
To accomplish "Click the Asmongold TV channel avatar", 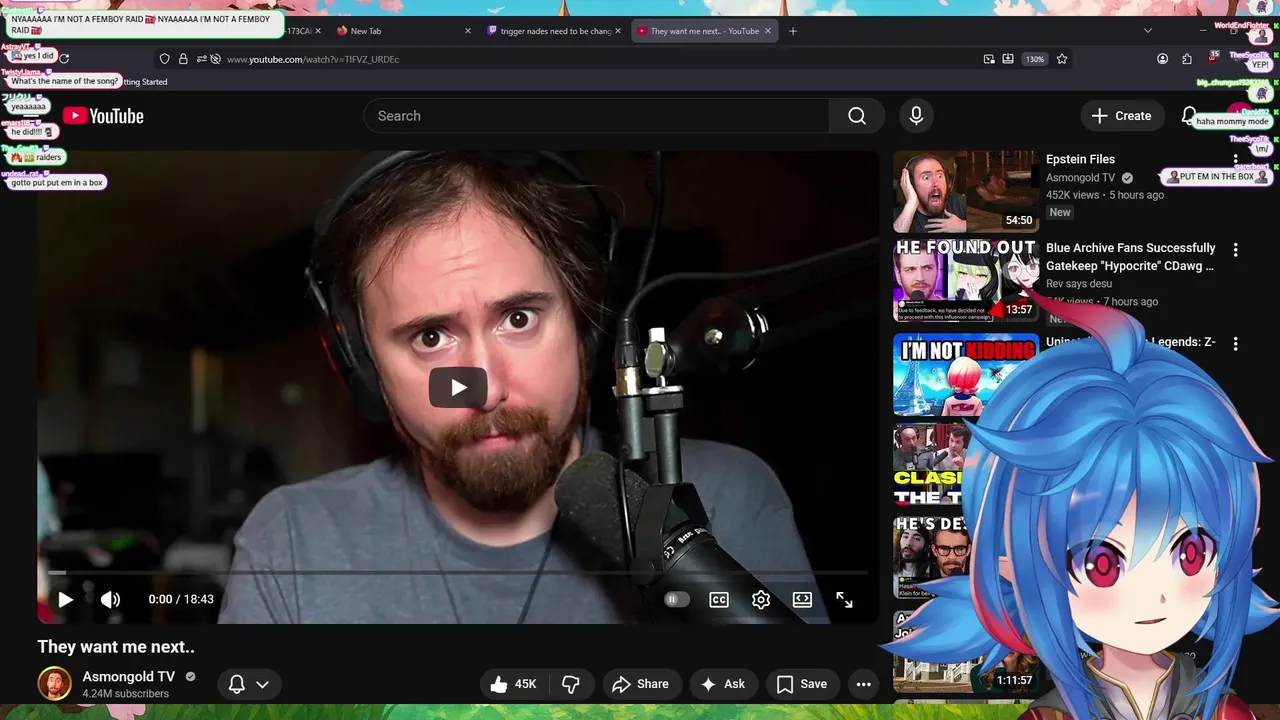I will 55,684.
